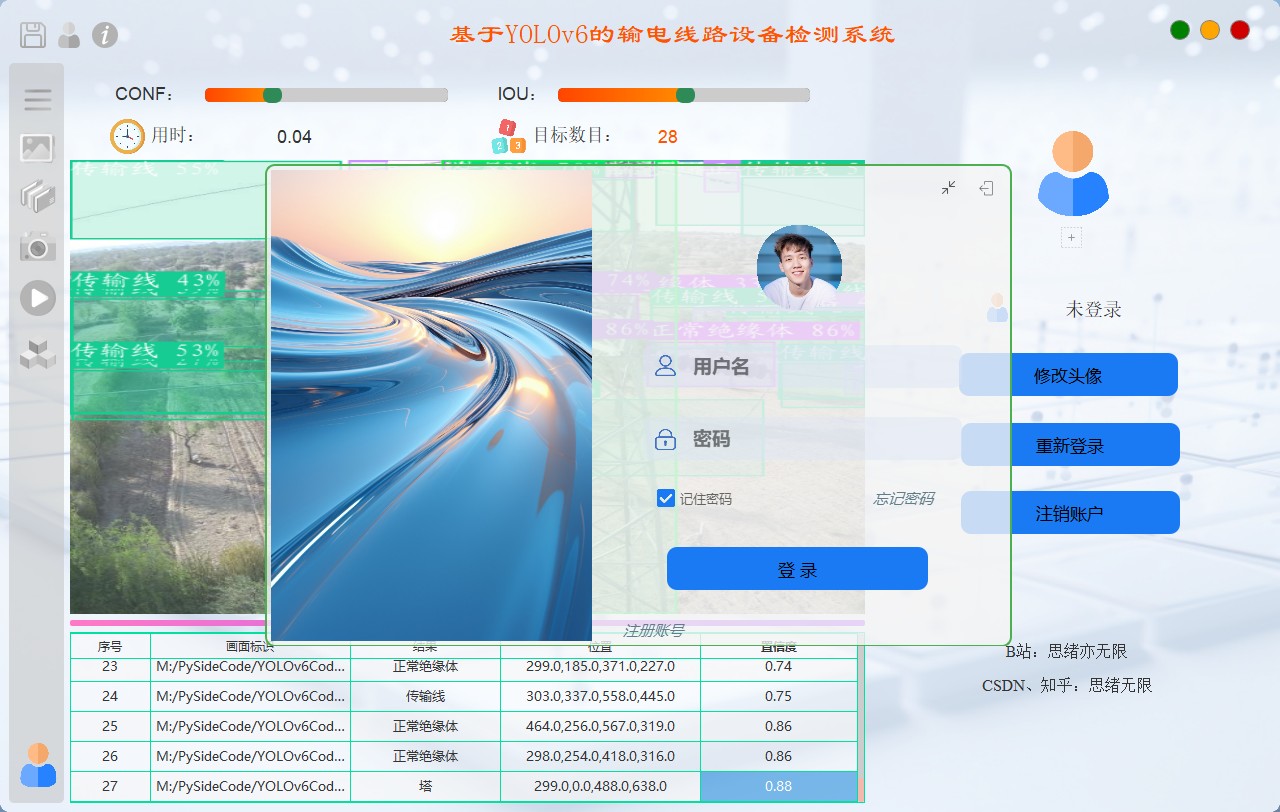This screenshot has height=812, width=1280.
Task: Click the 序号 column header
Action: click(x=110, y=646)
